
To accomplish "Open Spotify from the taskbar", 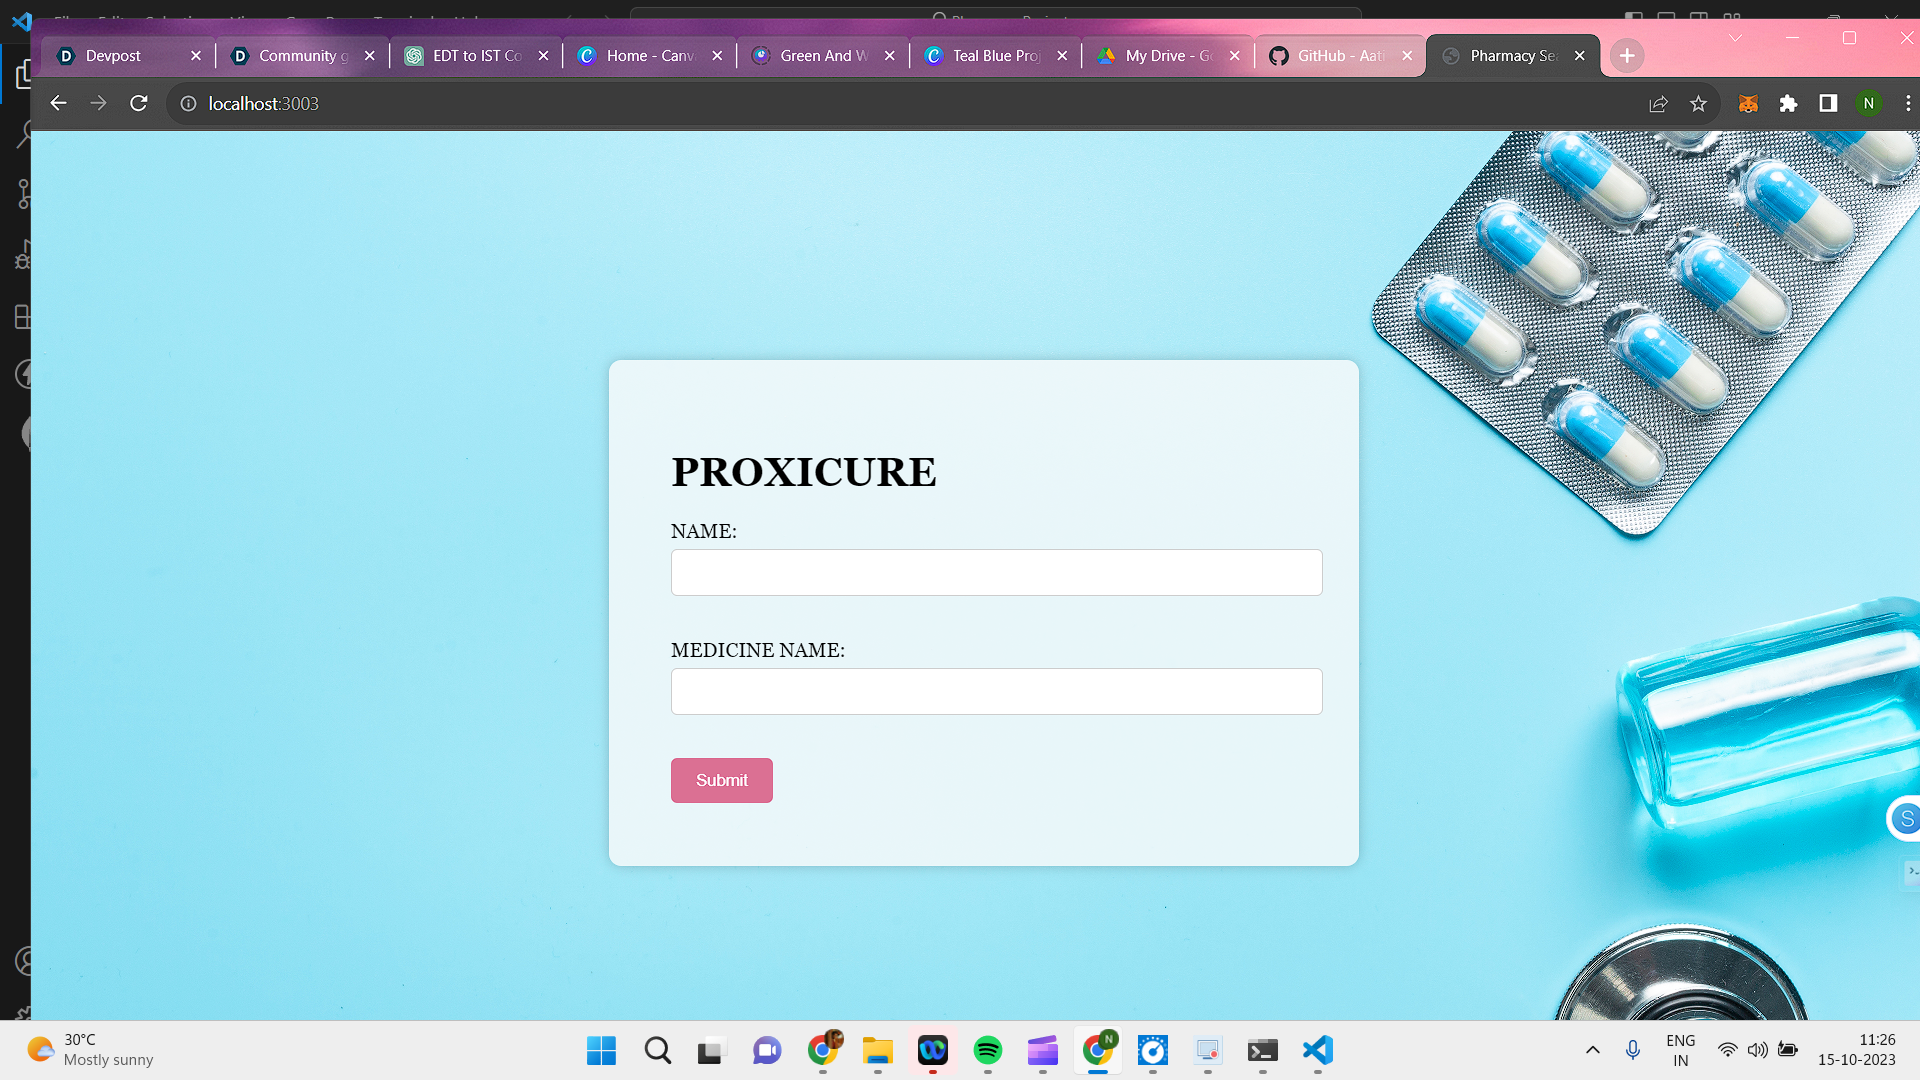I will tap(987, 1050).
